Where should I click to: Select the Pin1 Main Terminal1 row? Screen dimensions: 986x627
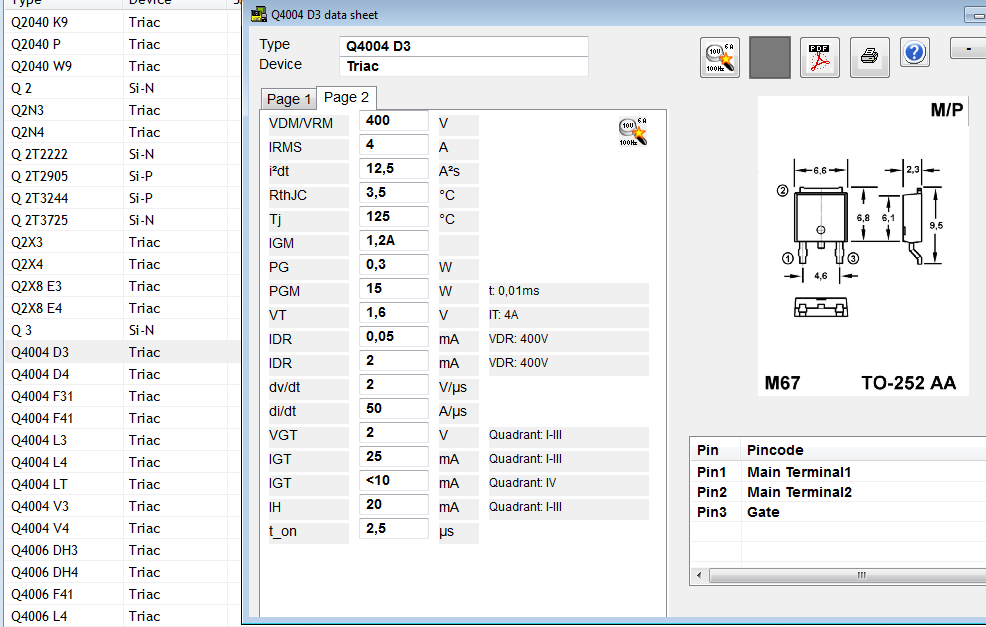pos(838,472)
